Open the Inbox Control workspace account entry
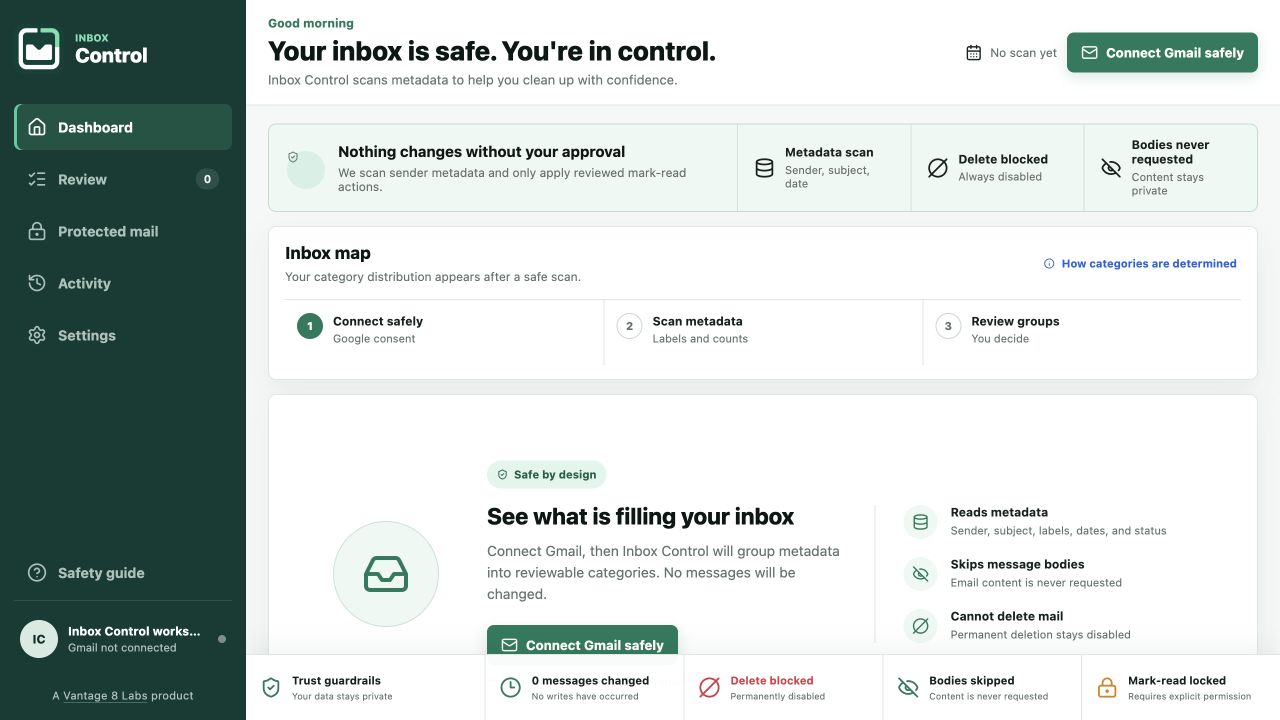This screenshot has width=1280, height=720. [123, 639]
